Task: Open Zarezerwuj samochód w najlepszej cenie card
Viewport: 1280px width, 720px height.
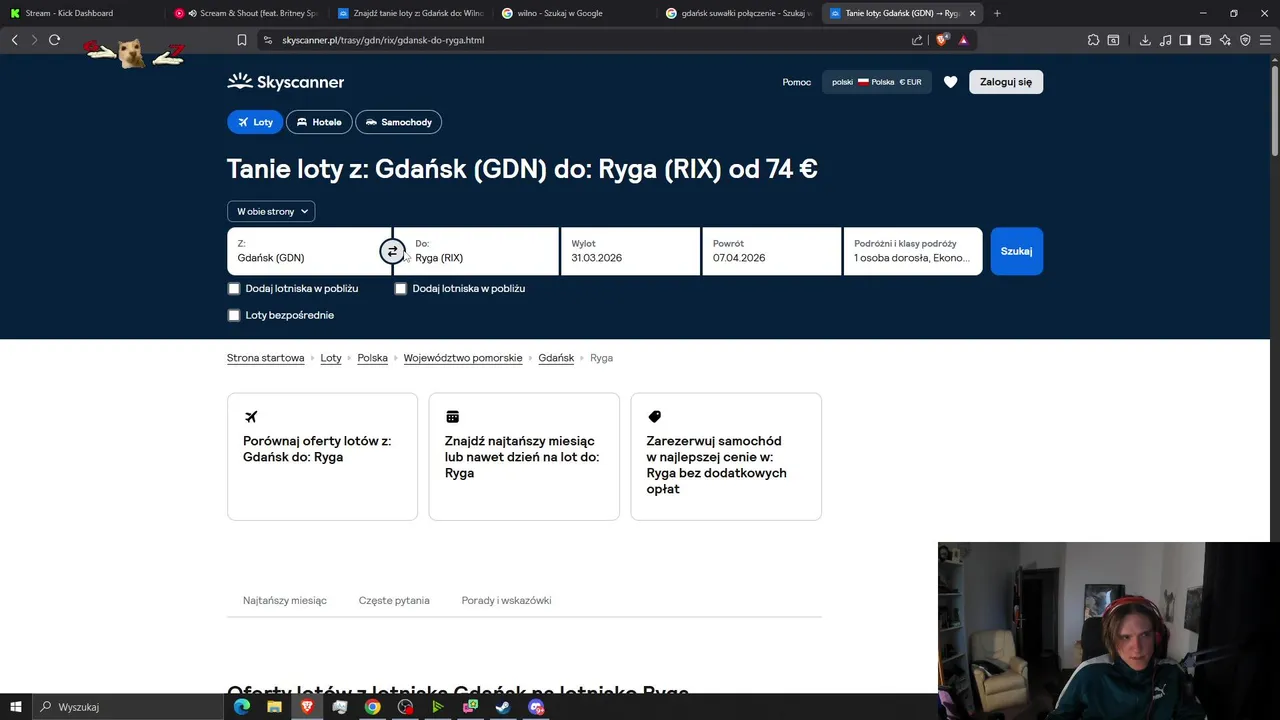Action: coord(726,456)
